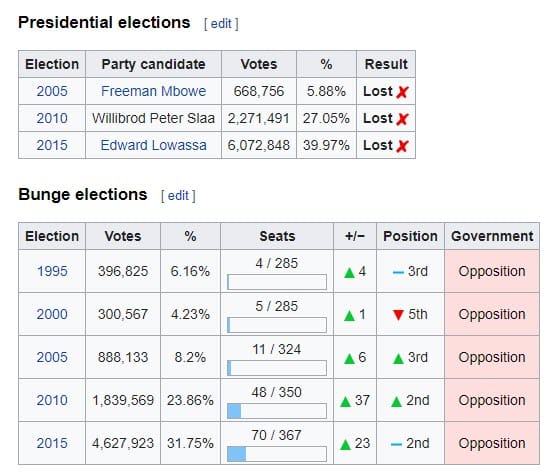
Task: Click the red down arrow beside 5th
Action: click(x=398, y=315)
